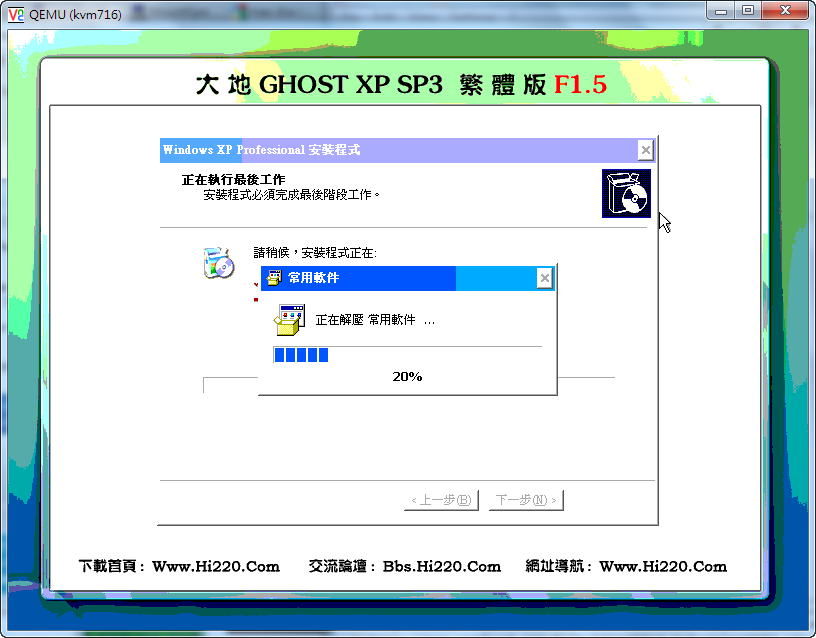The width and height of the screenshot is (816, 638).
Task: Click the 交流論壇 Bbs.Hi220.Com text
Action: tap(404, 566)
